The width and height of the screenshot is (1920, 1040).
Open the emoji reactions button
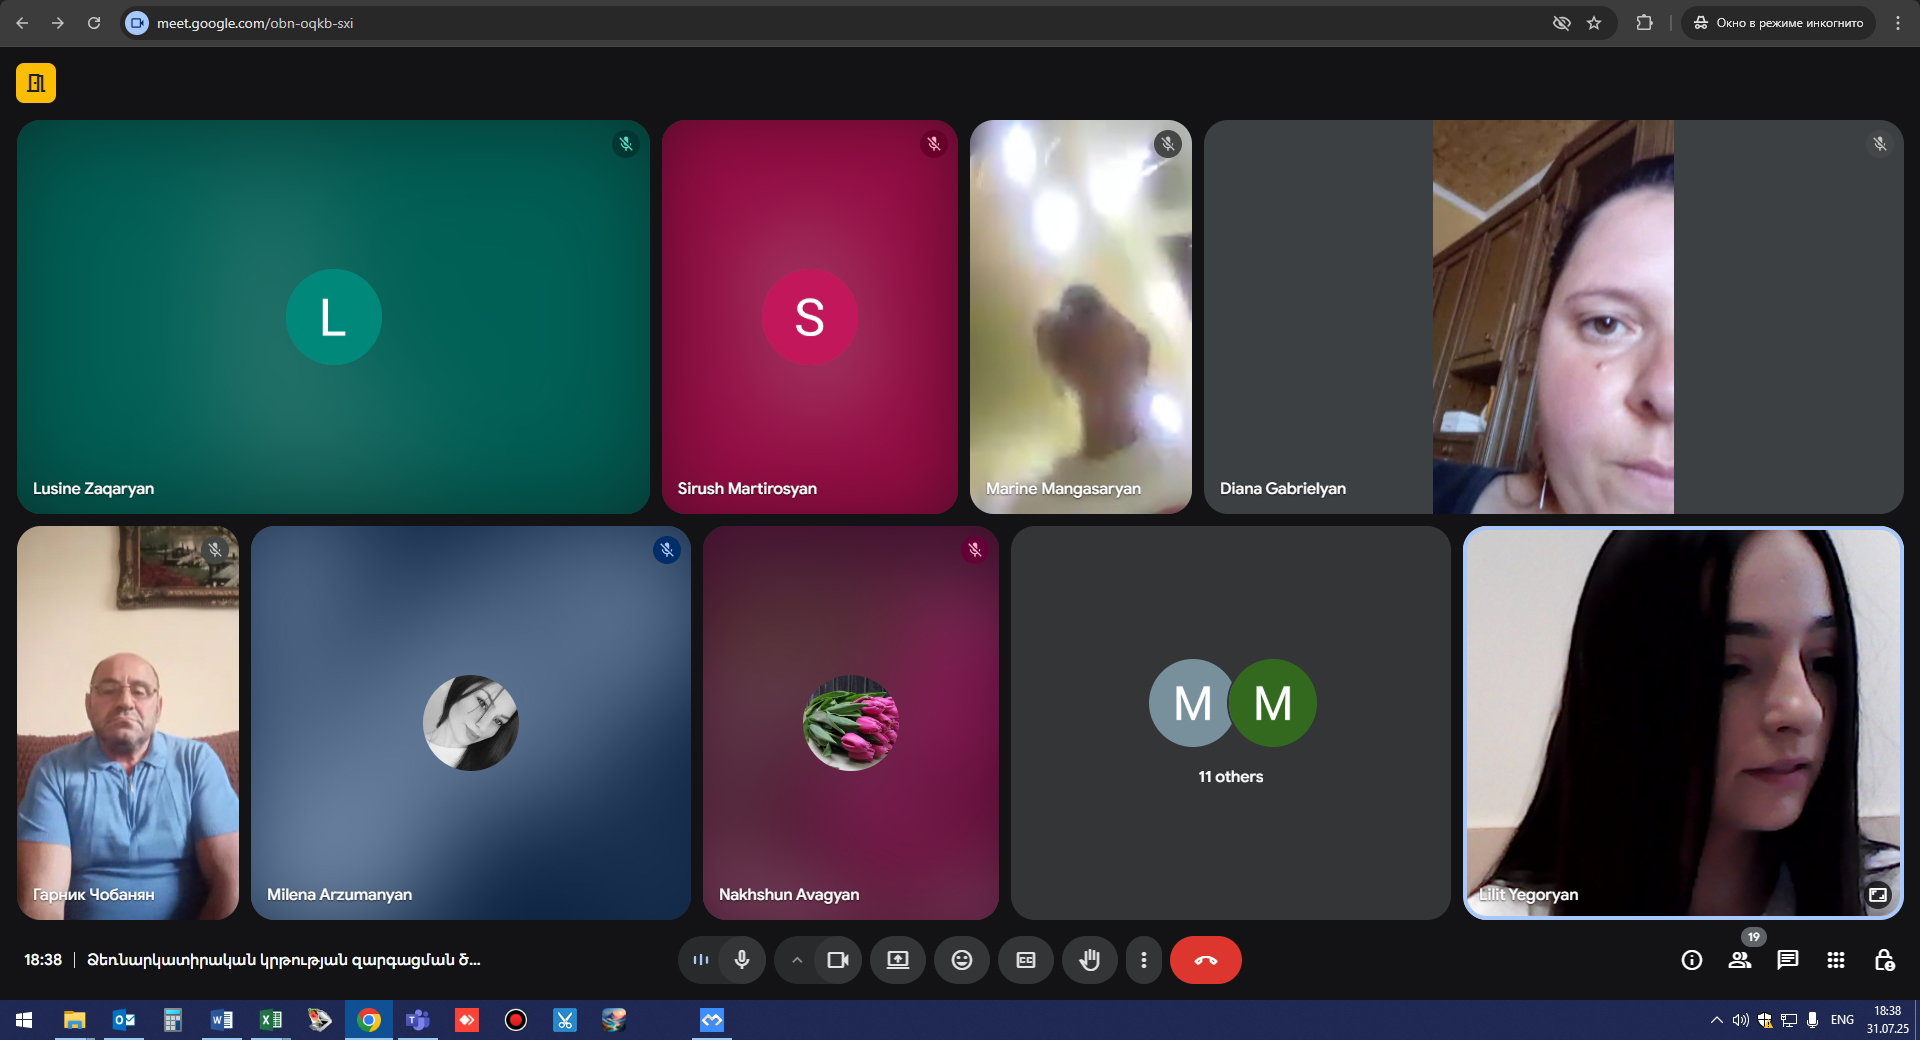point(962,960)
